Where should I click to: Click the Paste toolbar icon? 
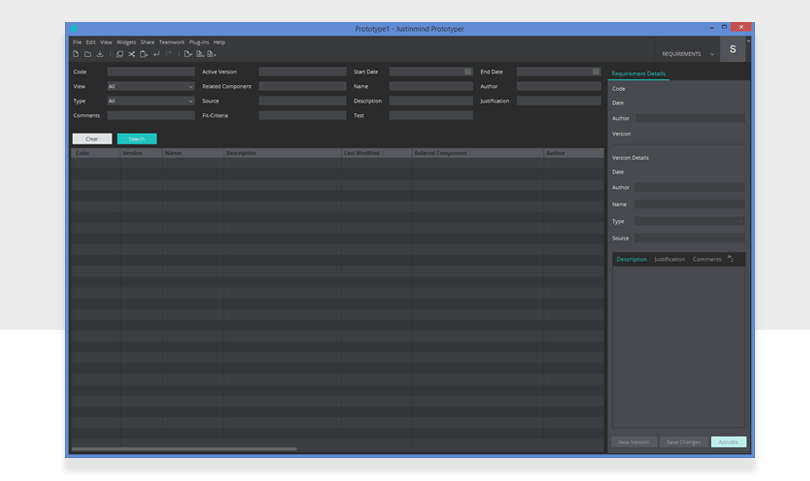coord(144,54)
